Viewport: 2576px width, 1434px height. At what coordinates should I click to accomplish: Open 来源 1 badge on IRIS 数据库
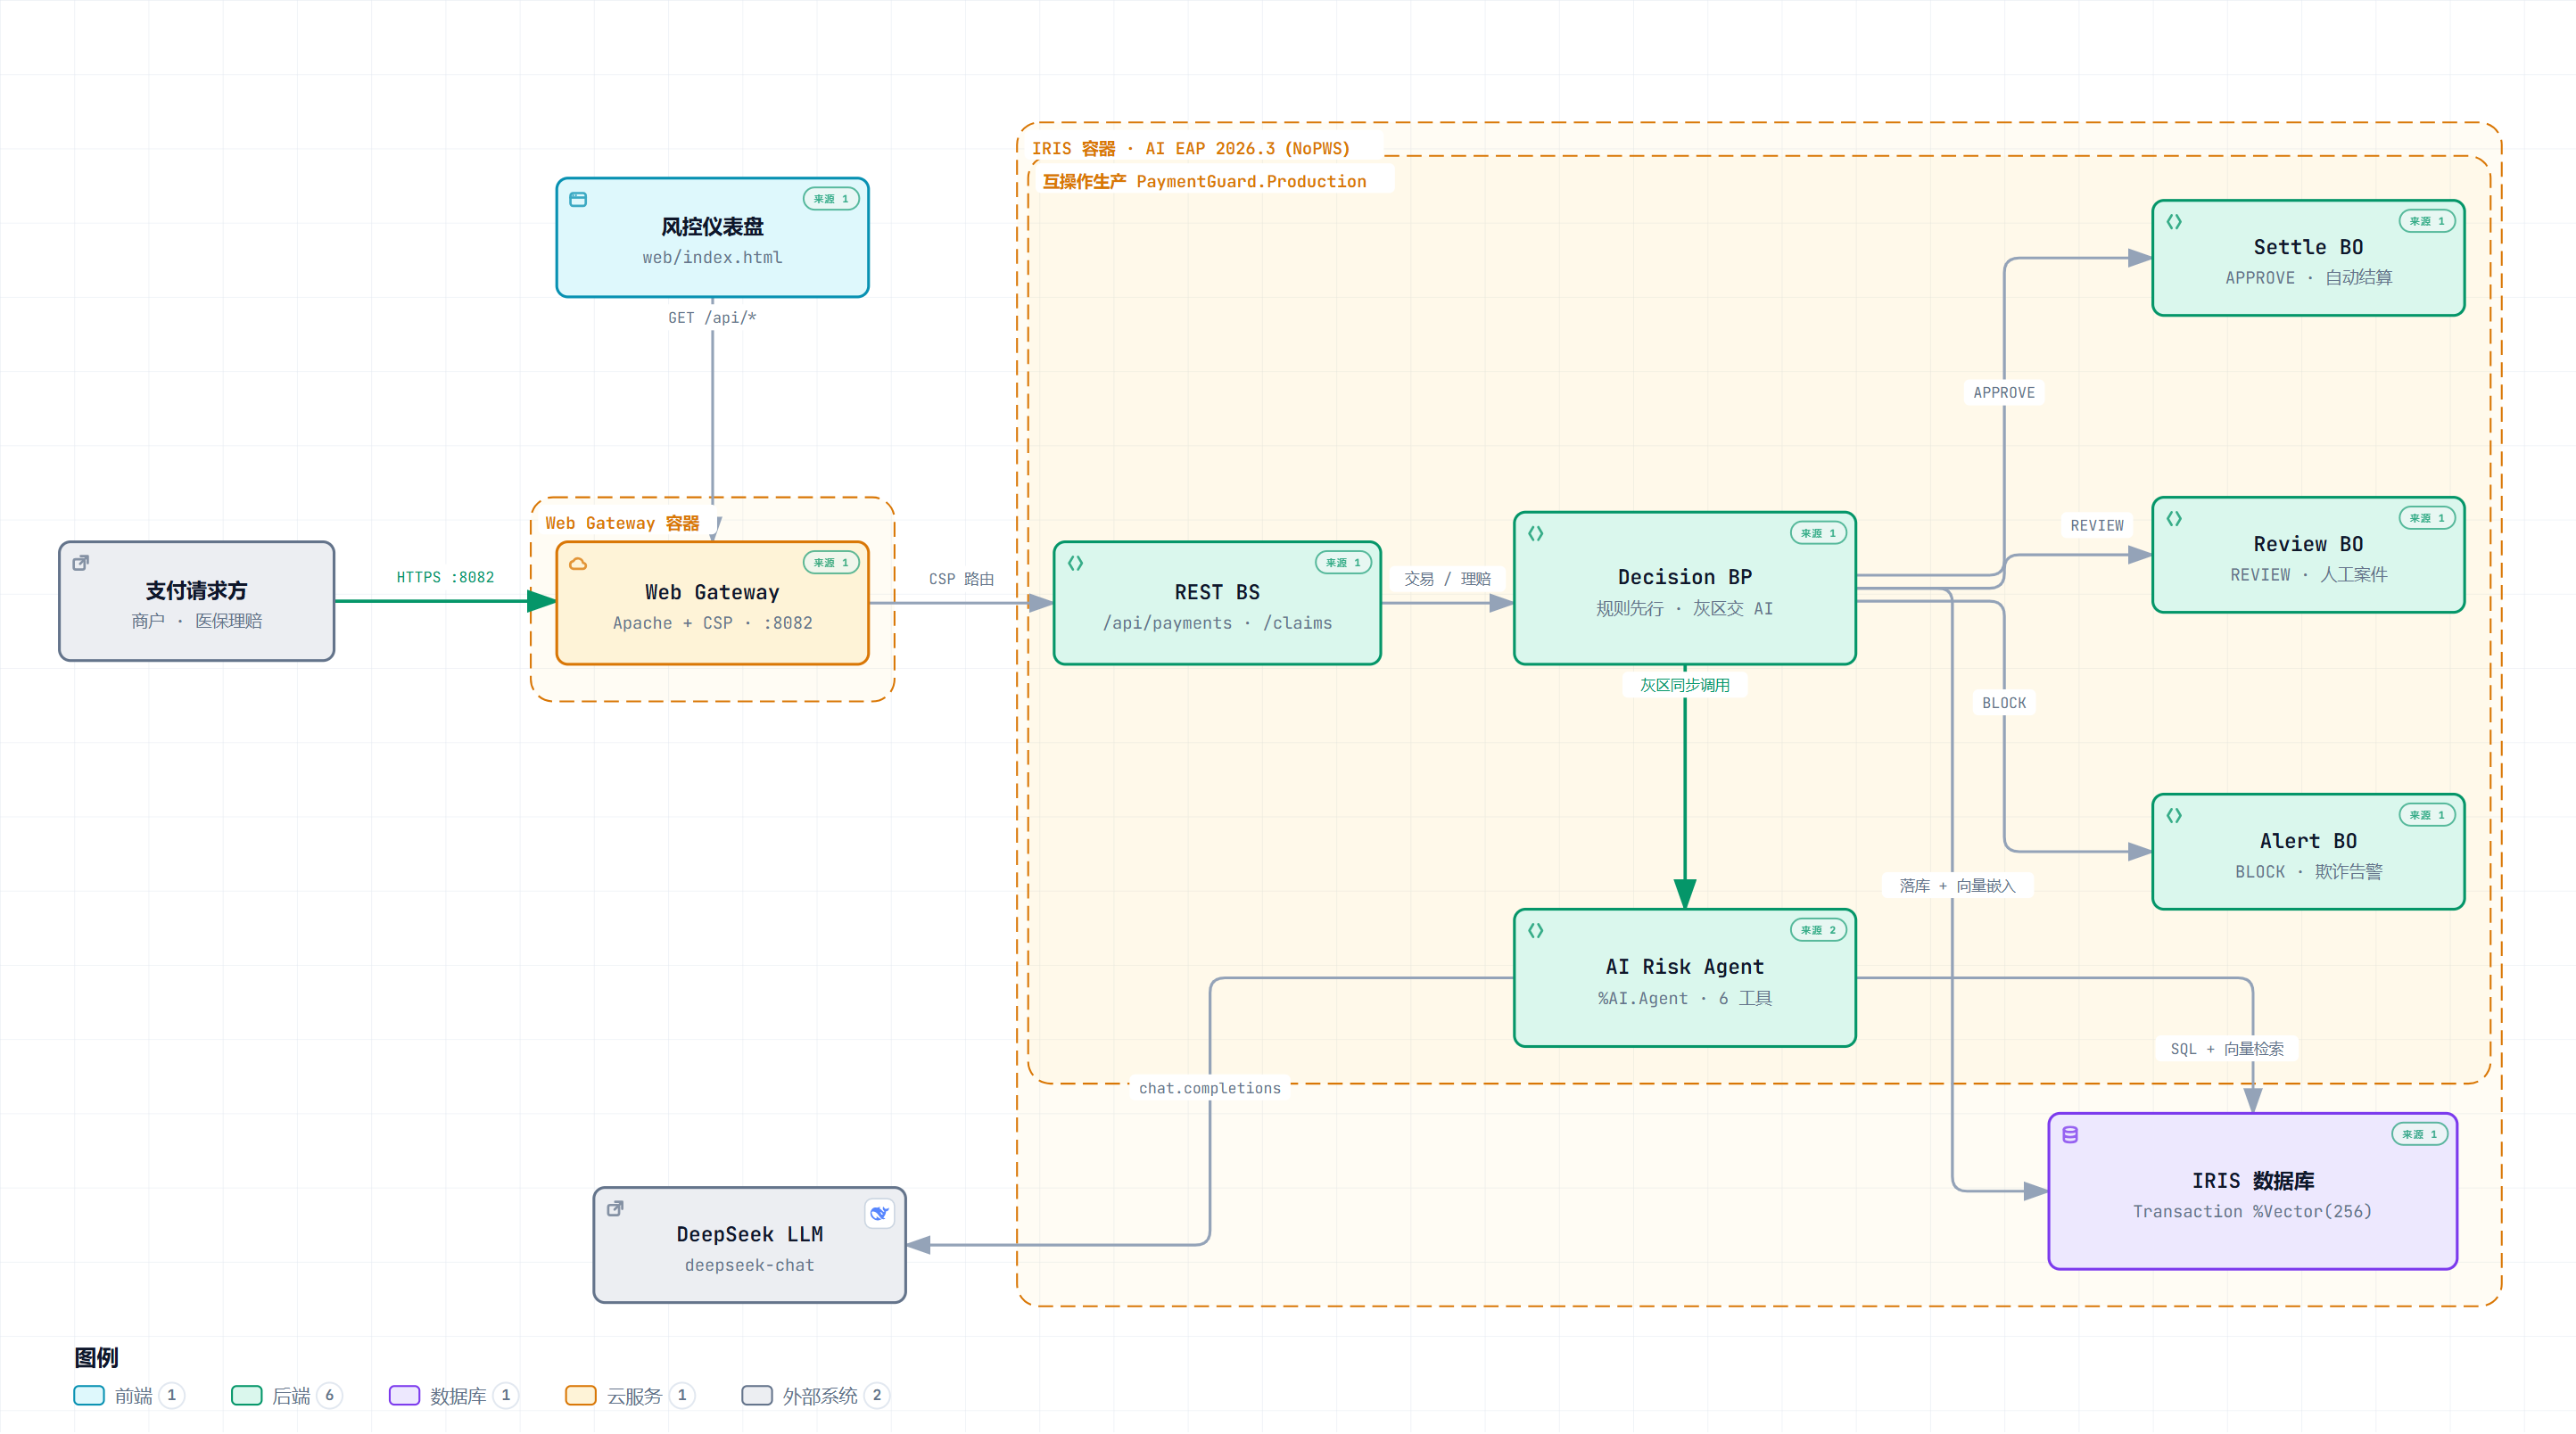(x=2419, y=1134)
